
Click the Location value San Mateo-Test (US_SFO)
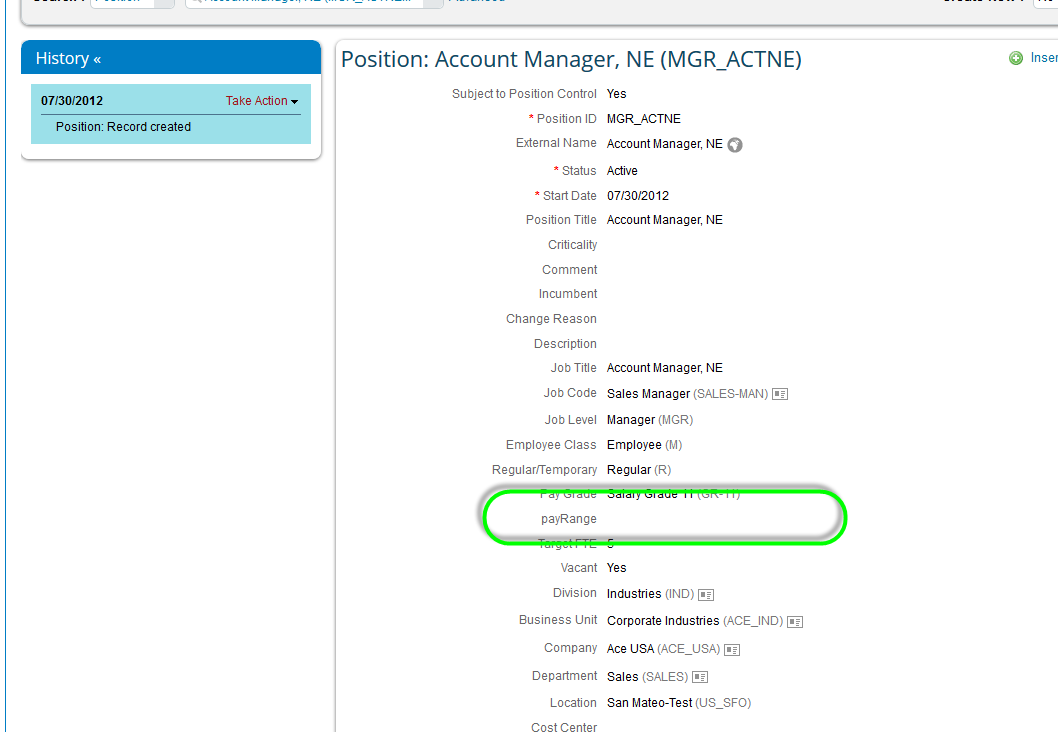coord(679,703)
